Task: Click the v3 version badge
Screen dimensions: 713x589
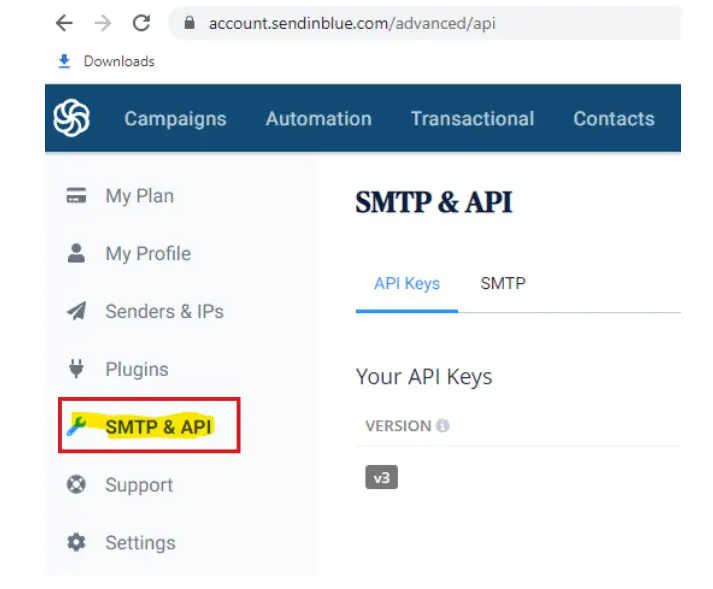Action: [x=382, y=477]
